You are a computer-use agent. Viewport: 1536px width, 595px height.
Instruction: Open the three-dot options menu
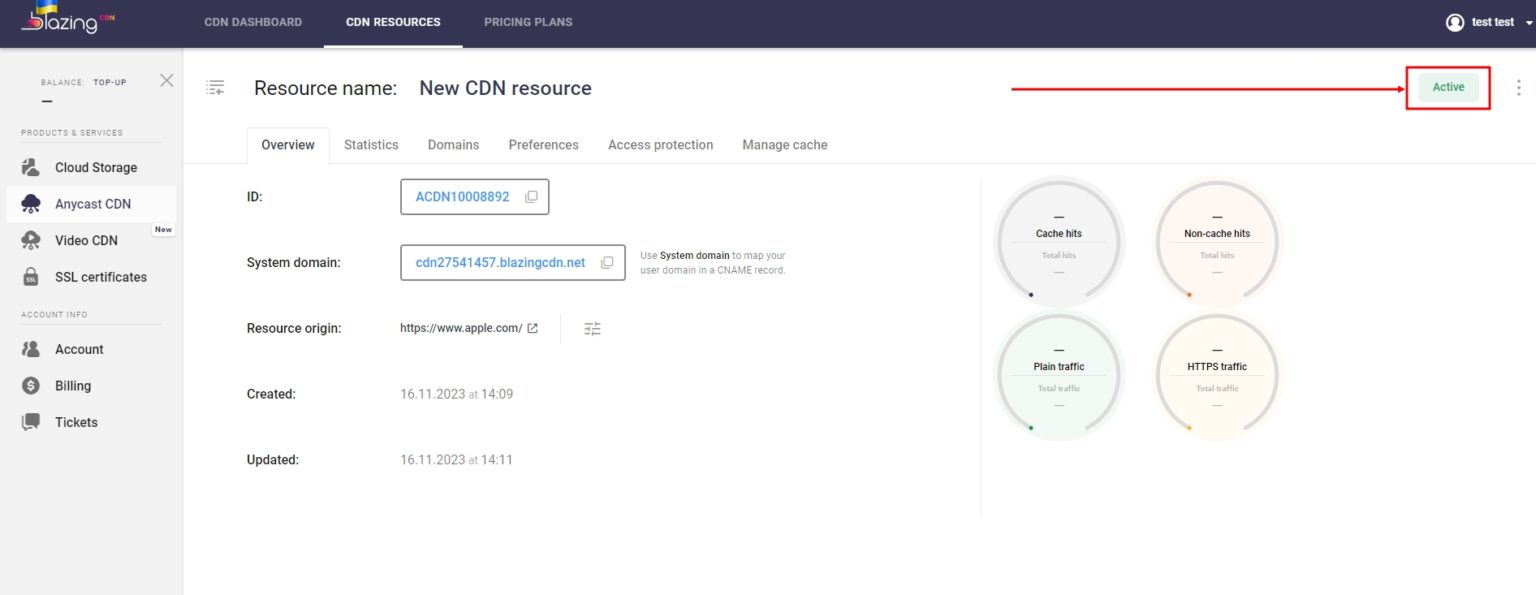[x=1519, y=87]
